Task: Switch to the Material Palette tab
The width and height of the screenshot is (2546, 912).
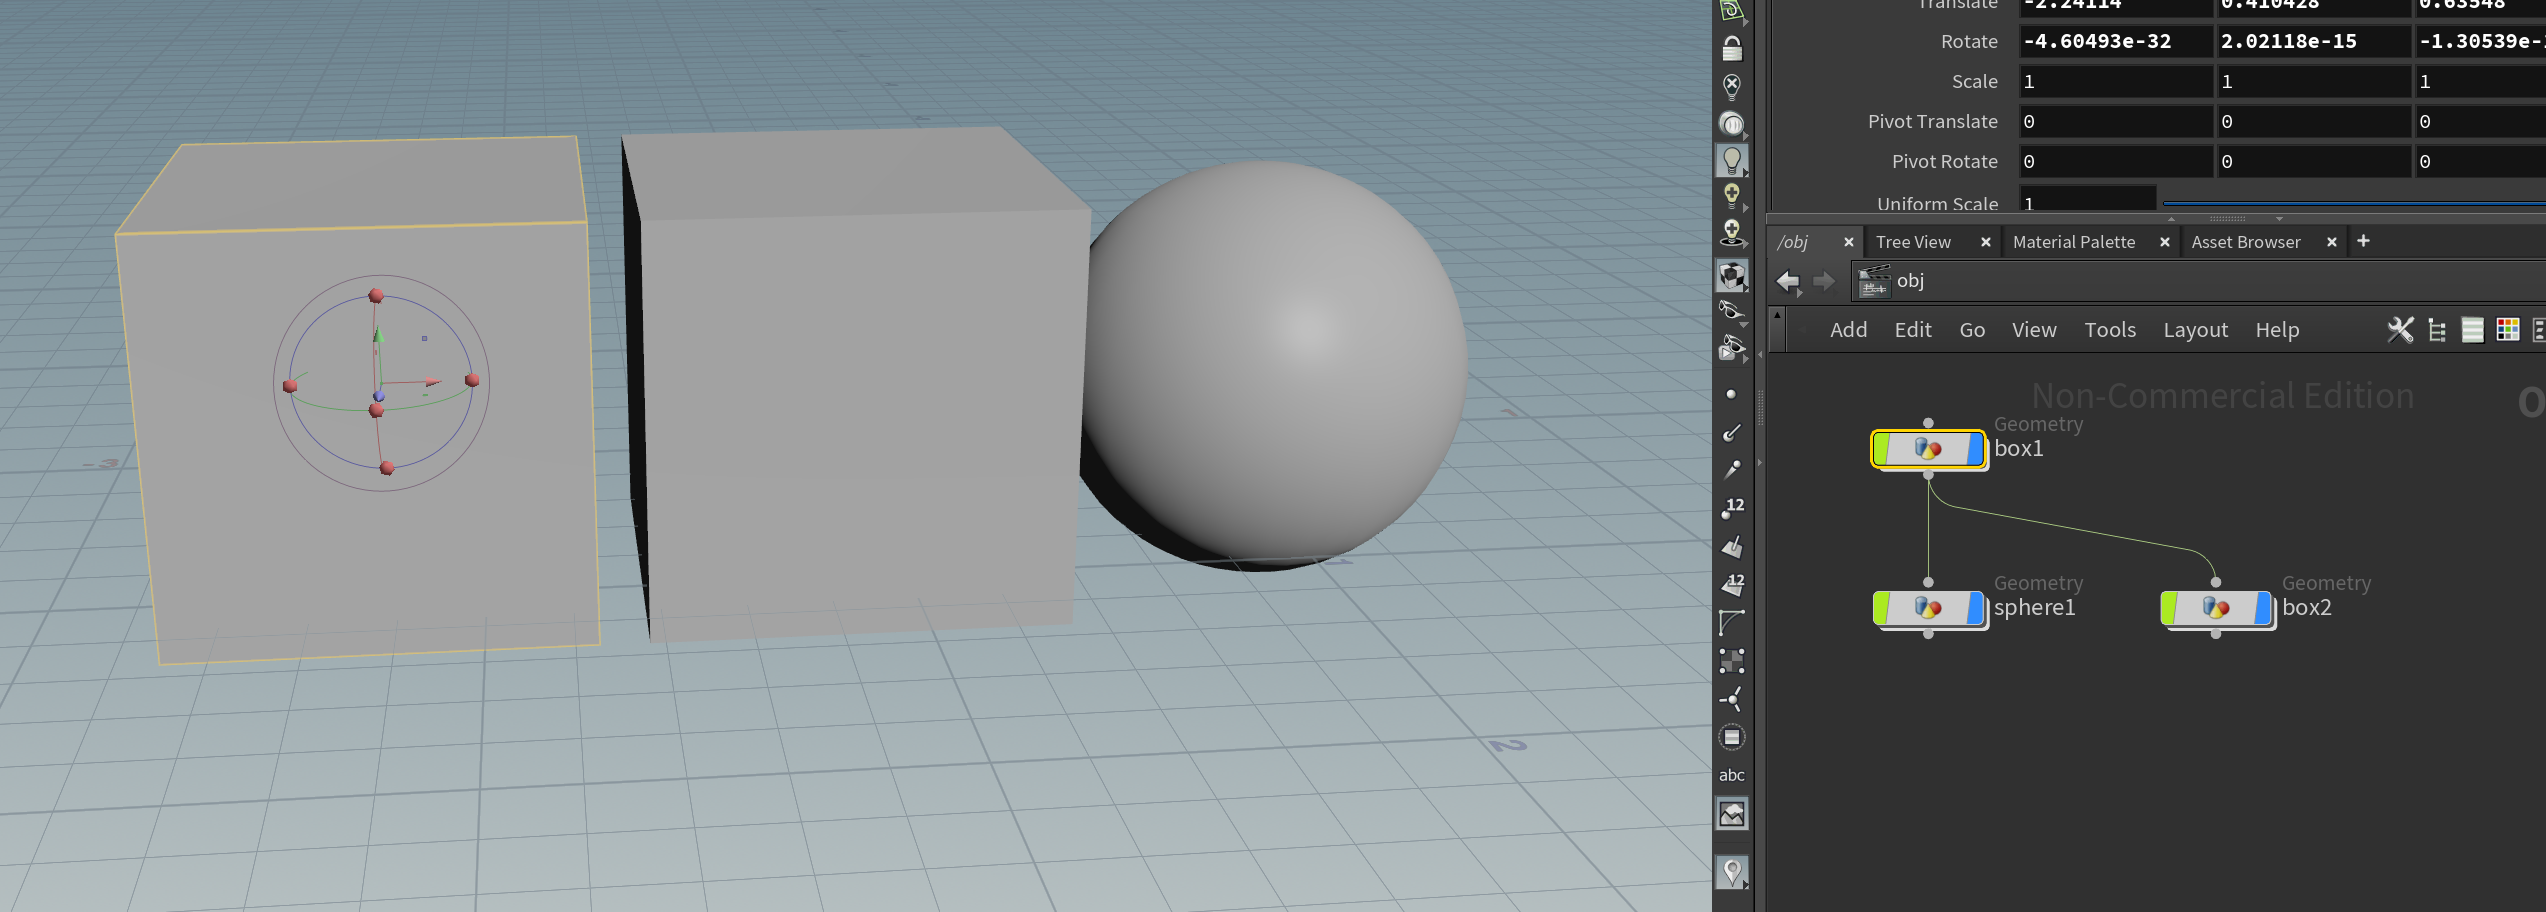Action: pos(2074,242)
